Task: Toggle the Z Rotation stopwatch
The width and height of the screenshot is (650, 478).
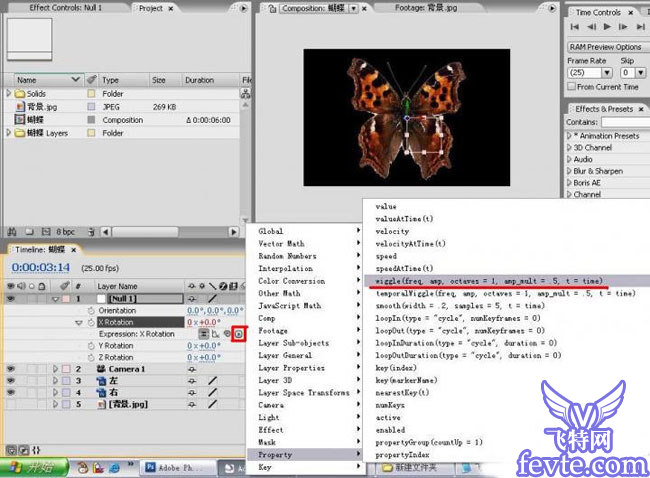Action: click(91, 357)
